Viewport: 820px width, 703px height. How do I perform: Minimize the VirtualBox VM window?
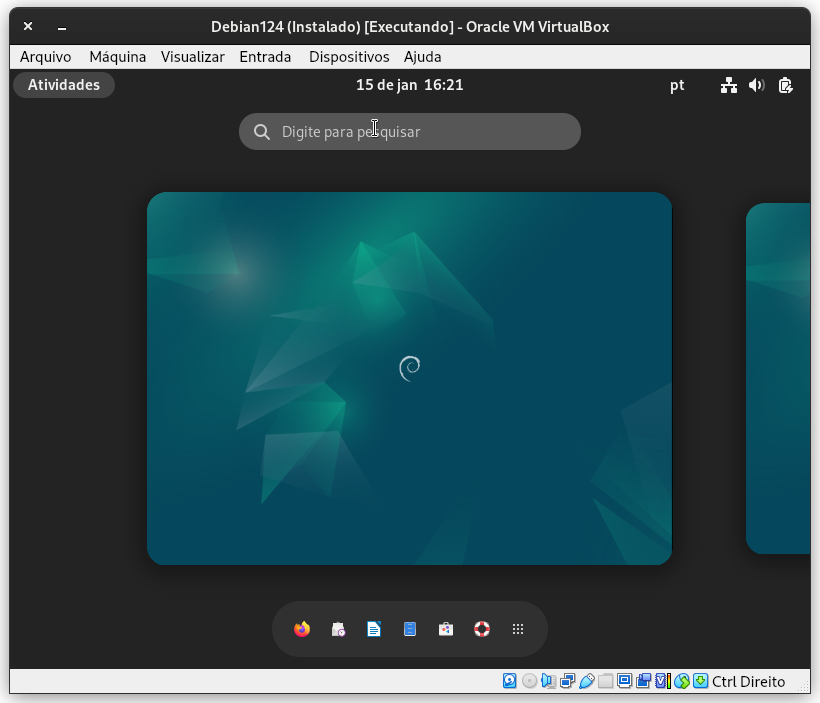[x=62, y=27]
